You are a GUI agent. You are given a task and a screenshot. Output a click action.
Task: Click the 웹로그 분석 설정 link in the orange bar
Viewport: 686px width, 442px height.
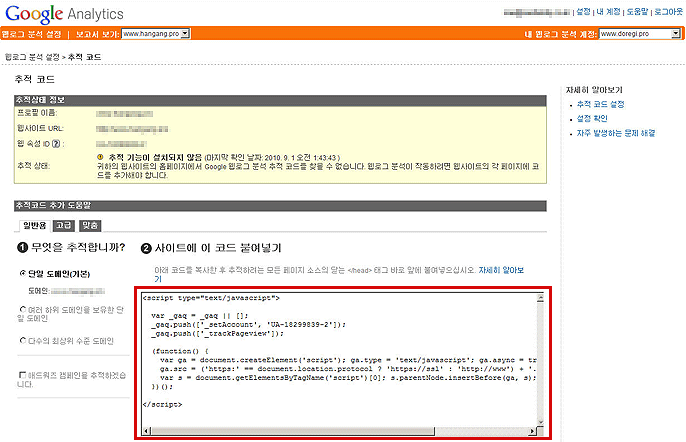[x=31, y=34]
